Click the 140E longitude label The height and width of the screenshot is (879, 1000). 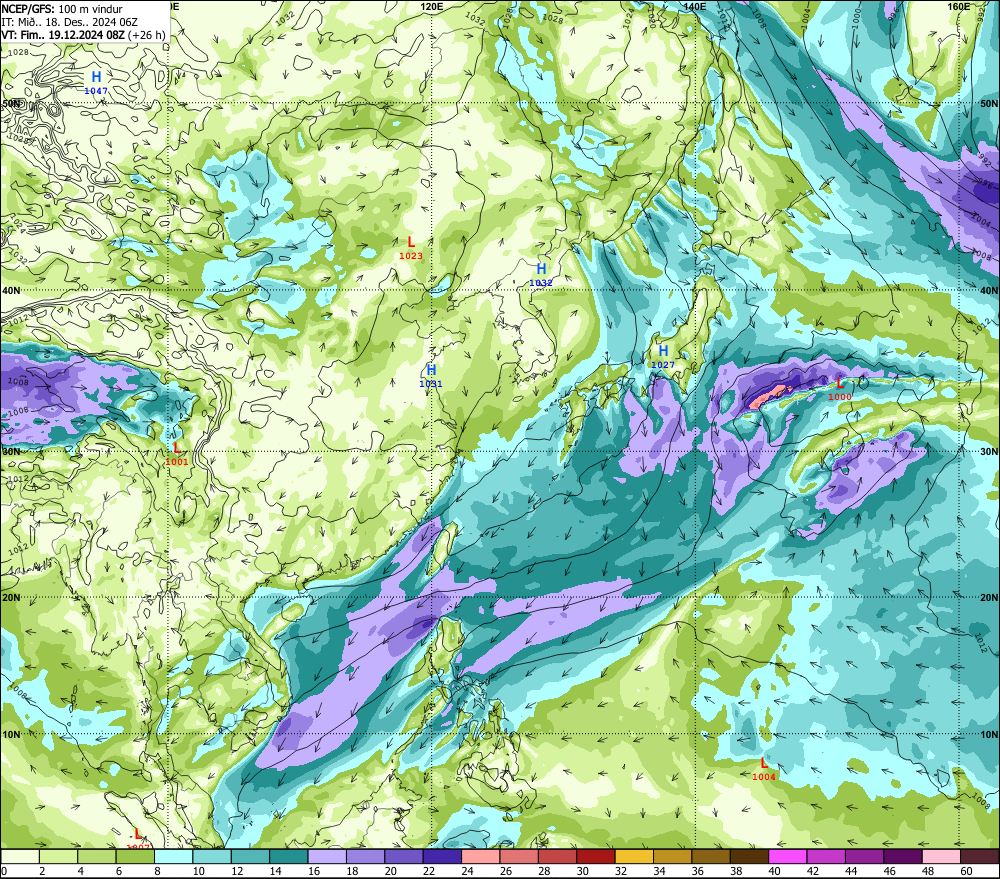(x=695, y=6)
